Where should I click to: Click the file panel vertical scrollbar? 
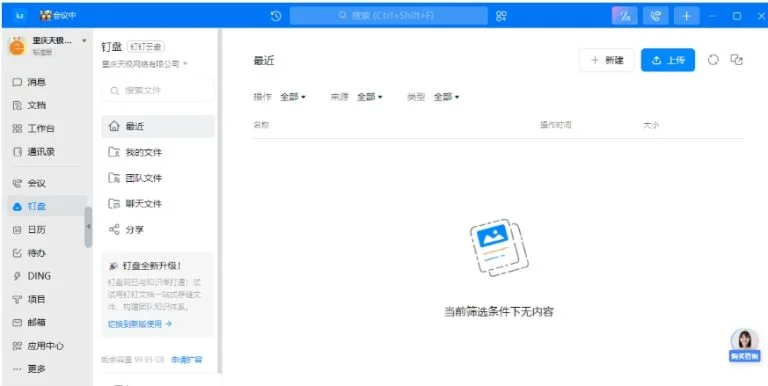(220, 201)
